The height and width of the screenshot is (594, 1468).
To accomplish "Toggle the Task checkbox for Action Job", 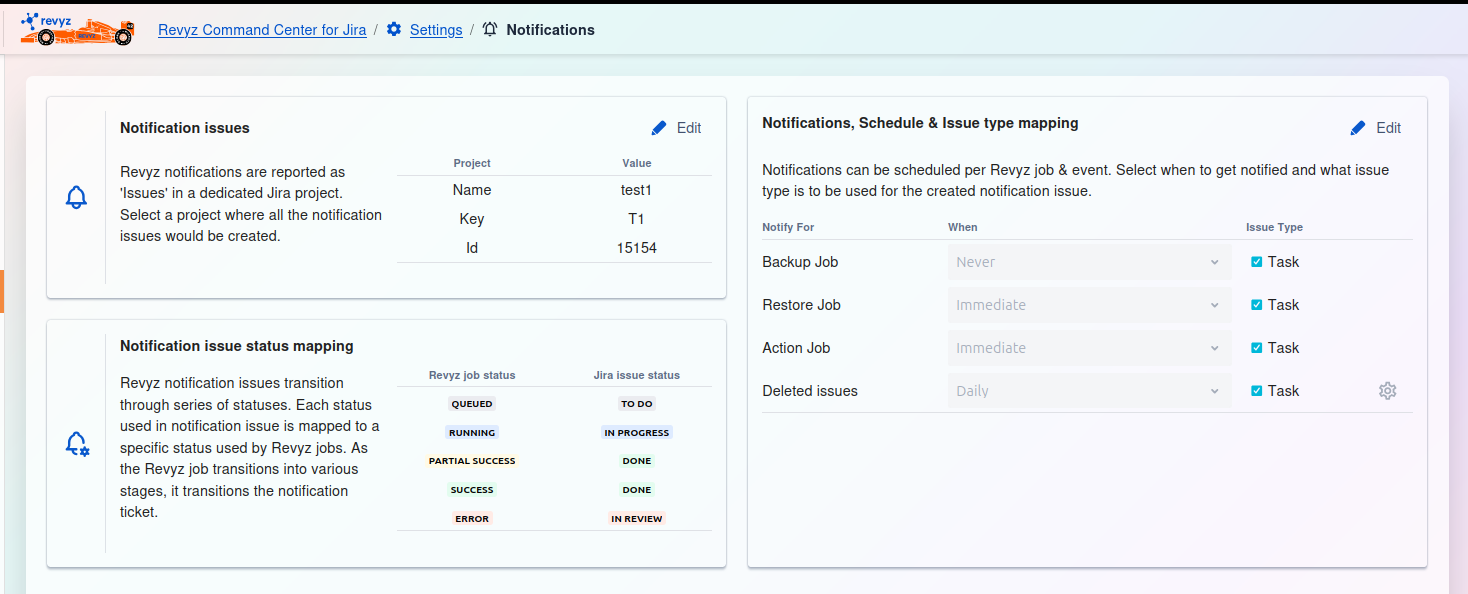I will [1257, 348].
